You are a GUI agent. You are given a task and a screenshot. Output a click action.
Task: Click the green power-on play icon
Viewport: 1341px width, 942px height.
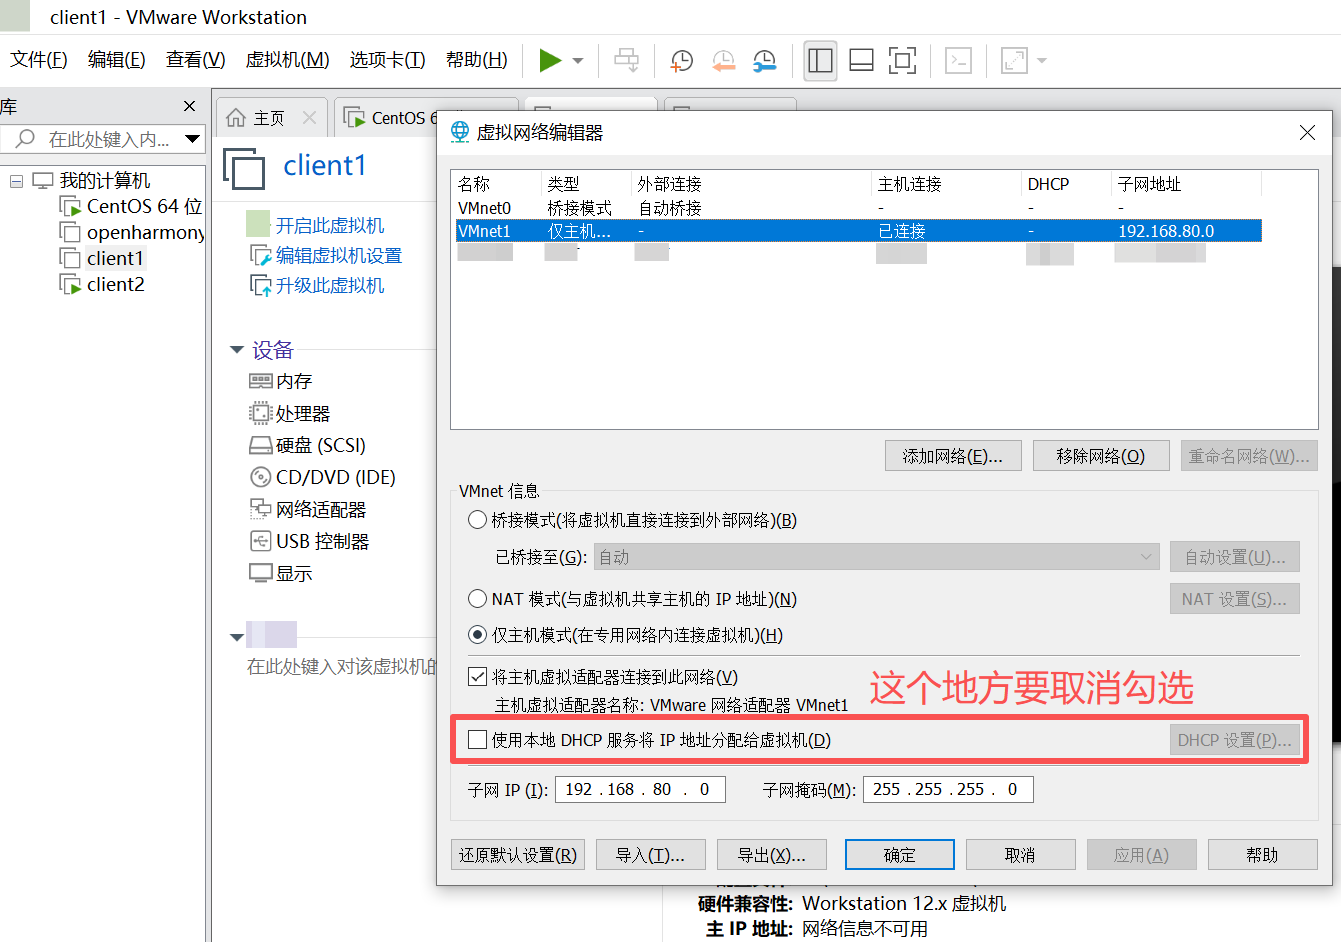(x=550, y=61)
